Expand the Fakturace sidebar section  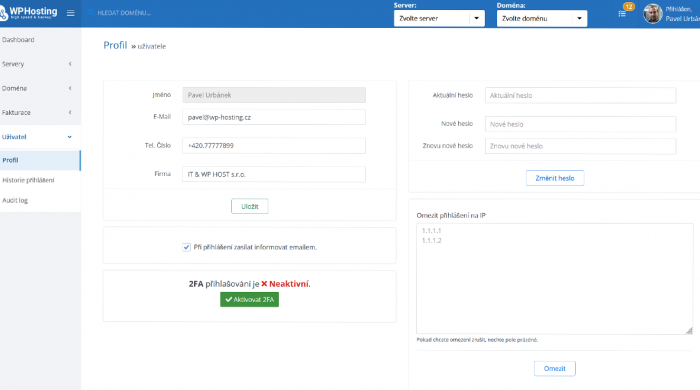(40, 112)
